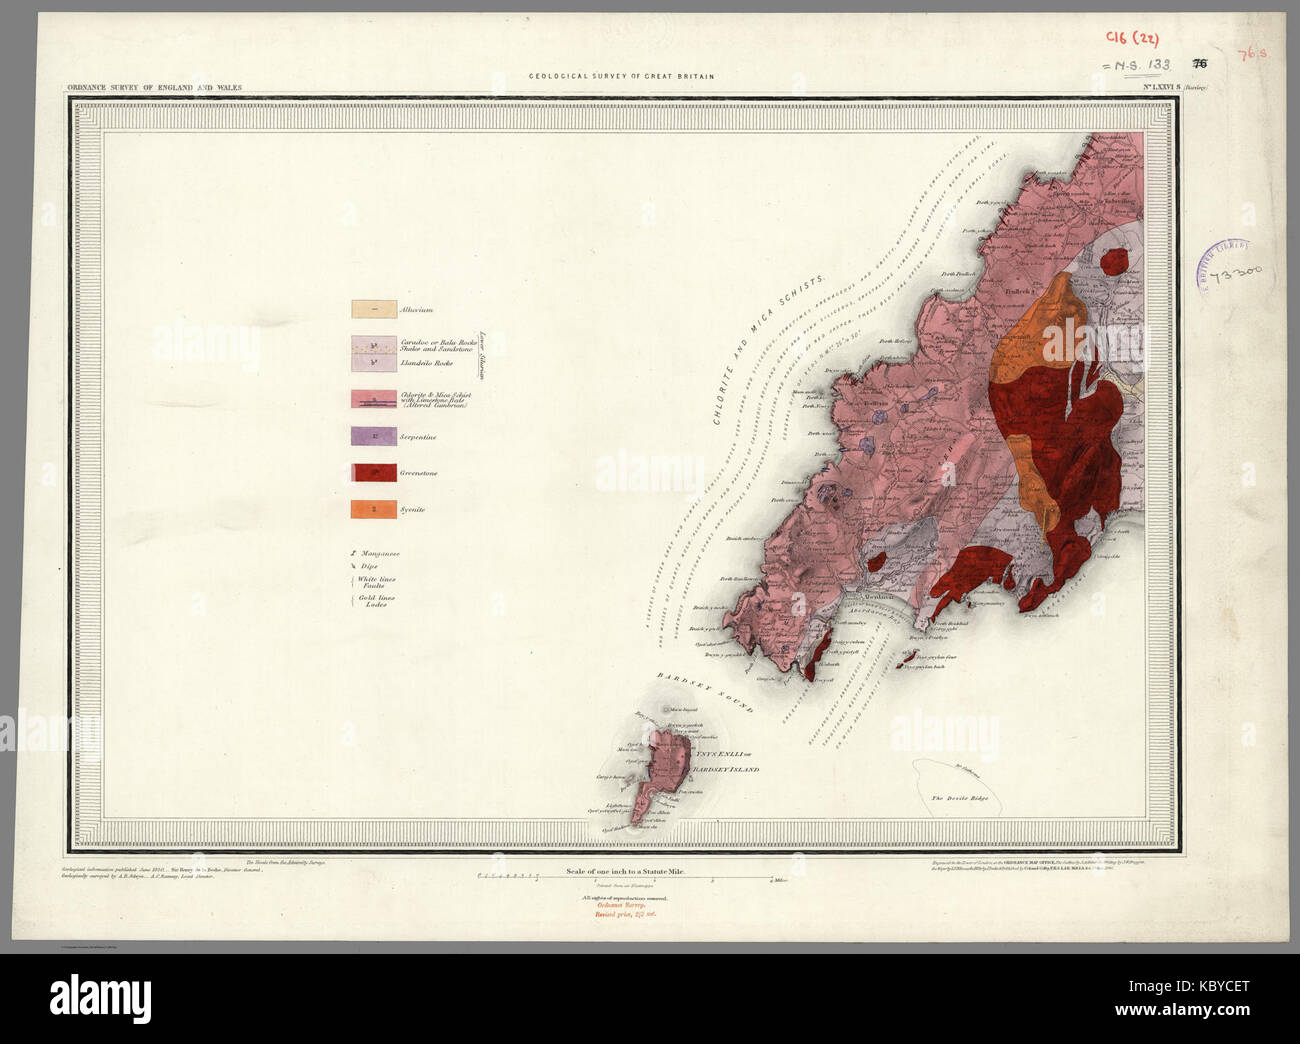
Task: Click the 'Gold lines Lodes' legend entry
Action: pyautogui.click(x=375, y=601)
